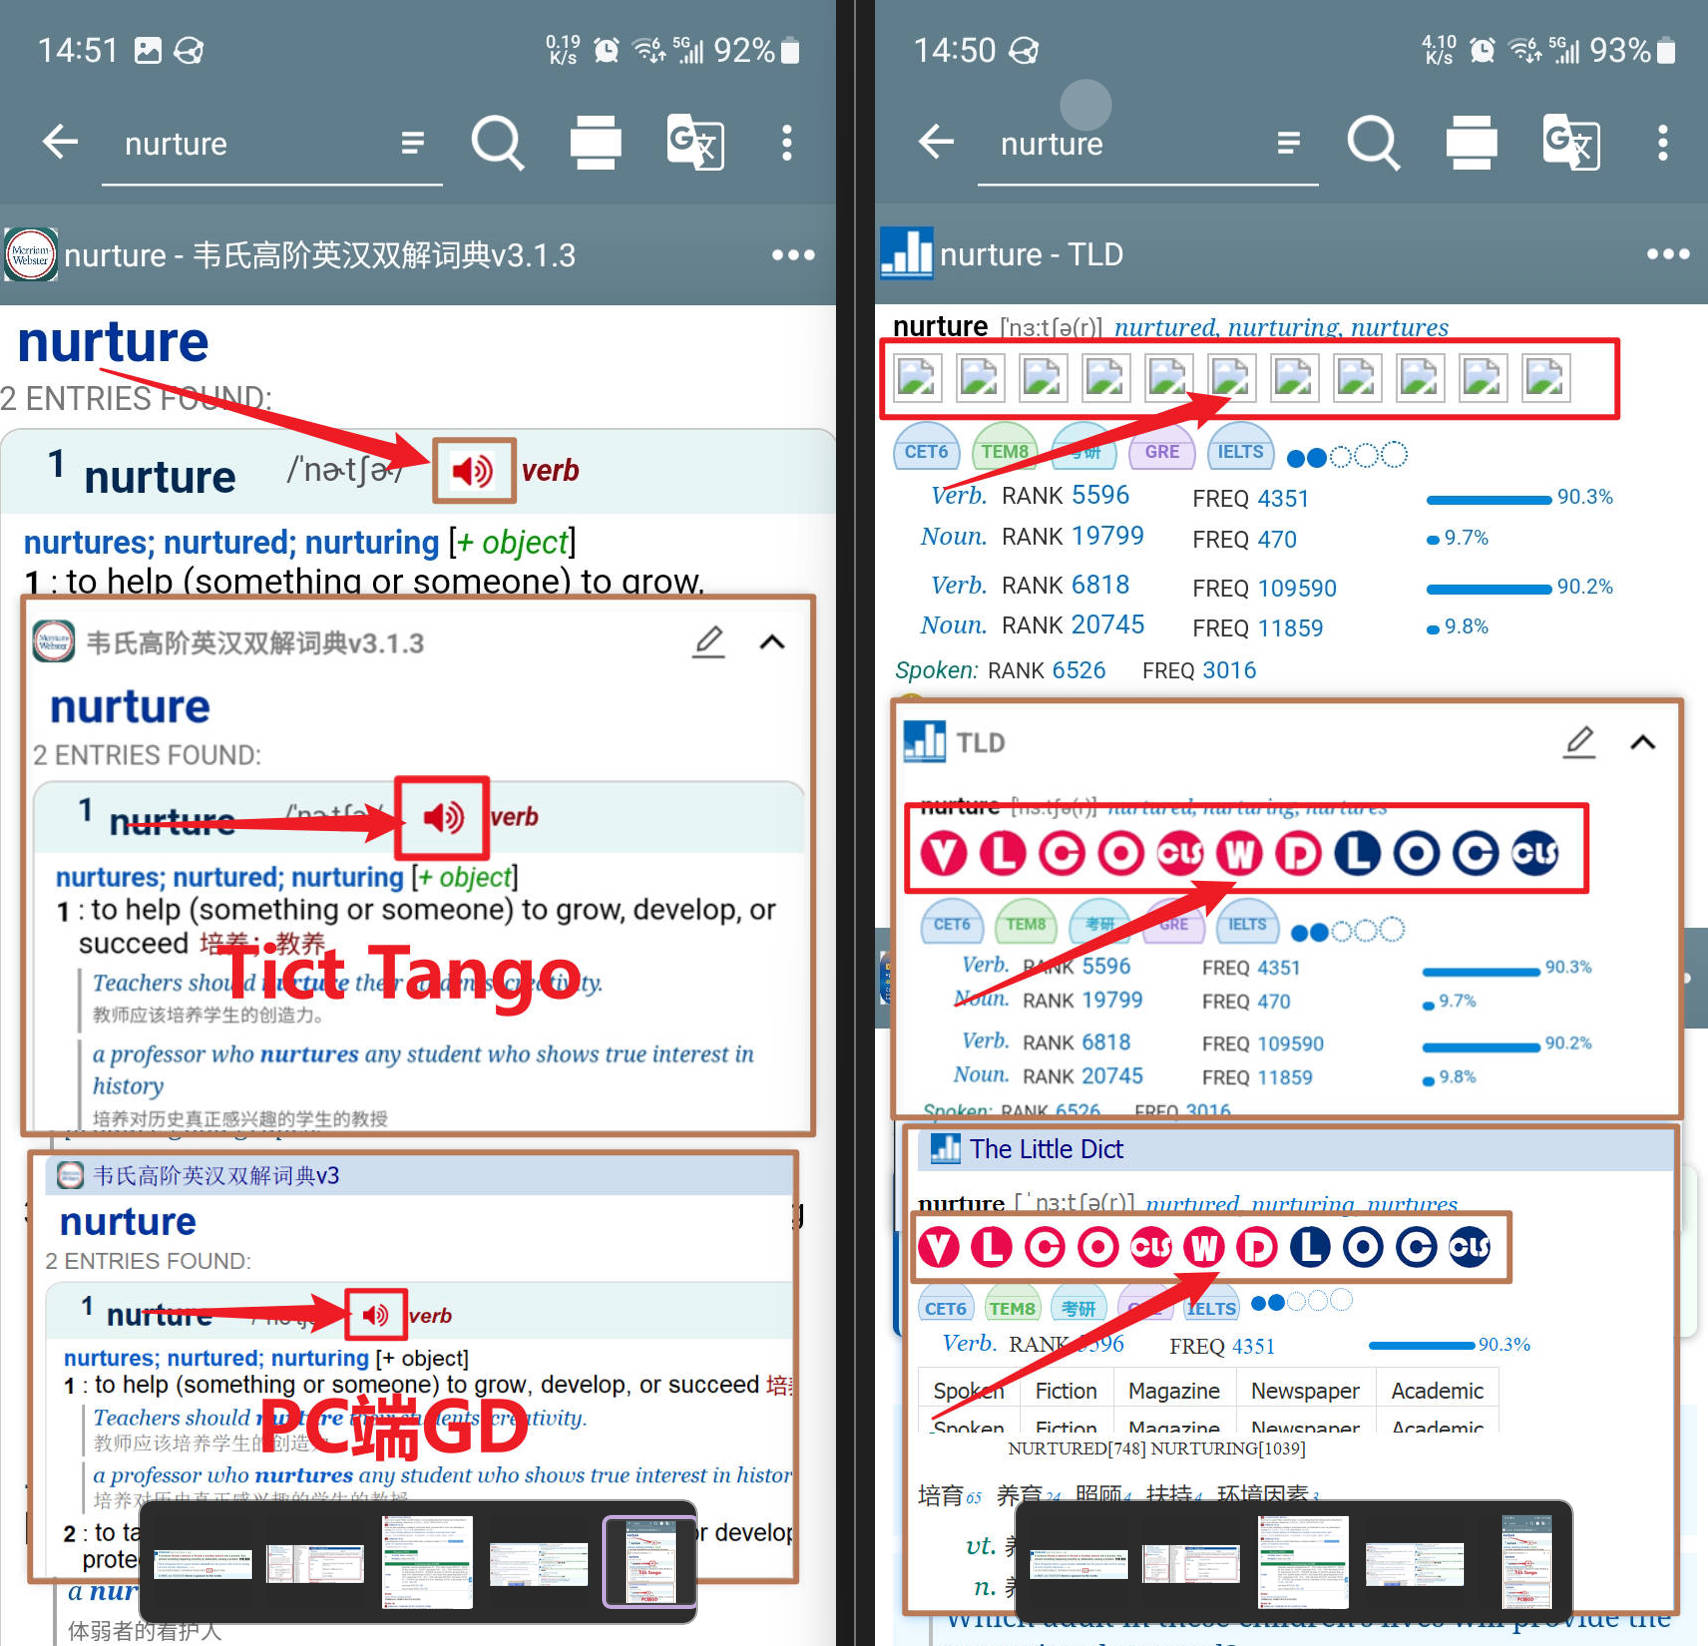Open the 'nurturing' inflection link at top right
1708x1646 pixels.
1284,327
